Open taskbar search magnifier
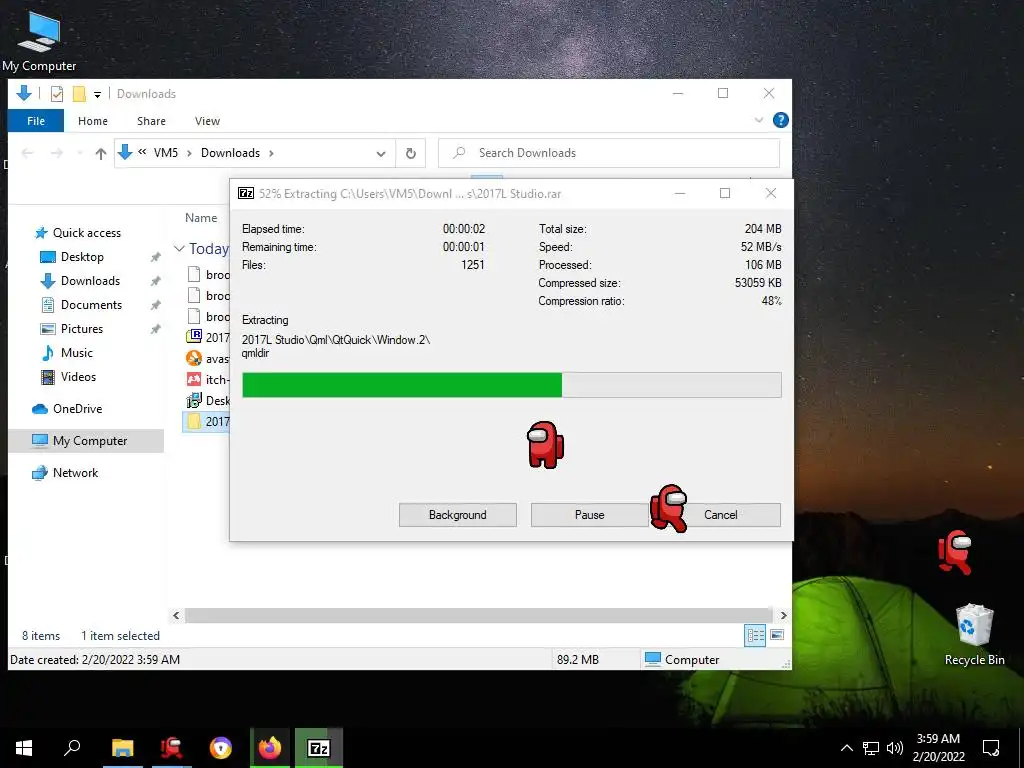This screenshot has height=768, width=1024. coord(72,748)
